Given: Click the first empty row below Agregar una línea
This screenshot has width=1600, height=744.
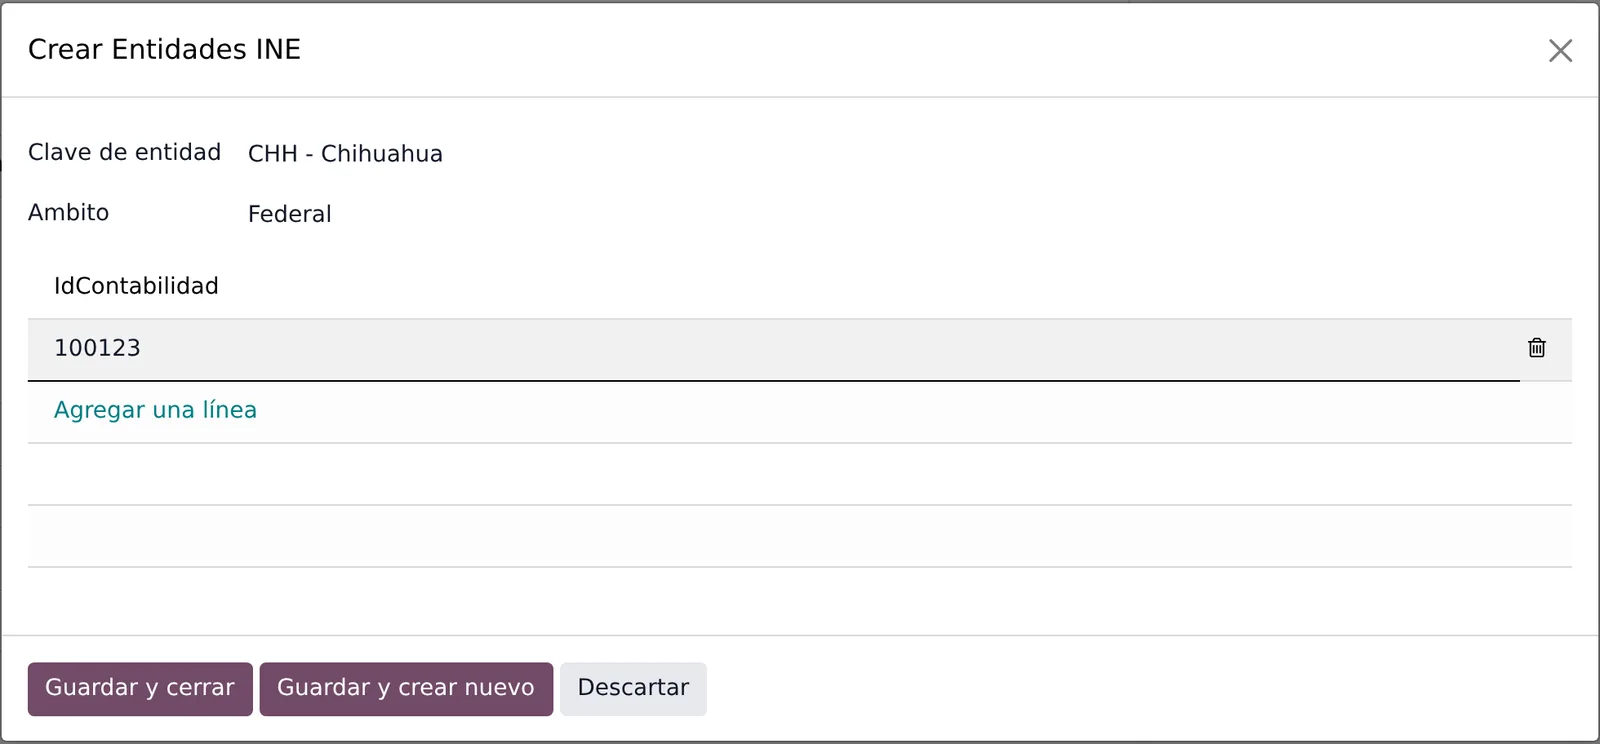Looking at the screenshot, I should point(800,474).
